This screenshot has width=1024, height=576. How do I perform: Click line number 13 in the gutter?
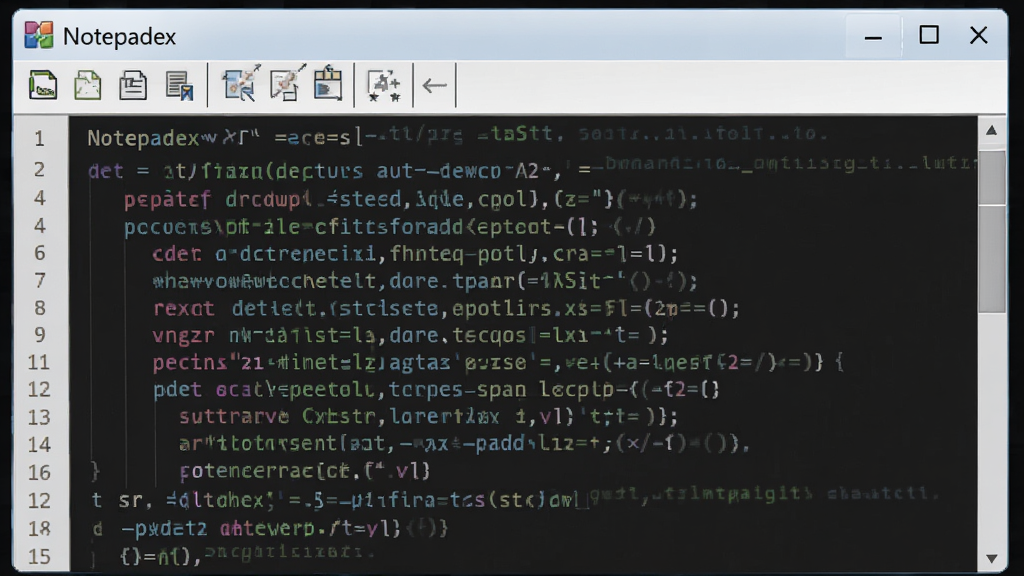click(39, 417)
